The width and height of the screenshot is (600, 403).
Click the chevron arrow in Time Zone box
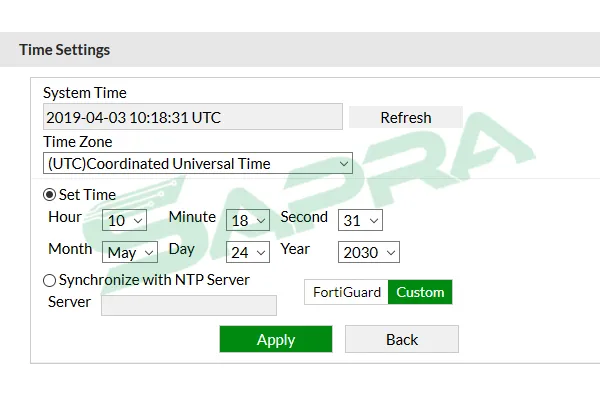(x=344, y=164)
